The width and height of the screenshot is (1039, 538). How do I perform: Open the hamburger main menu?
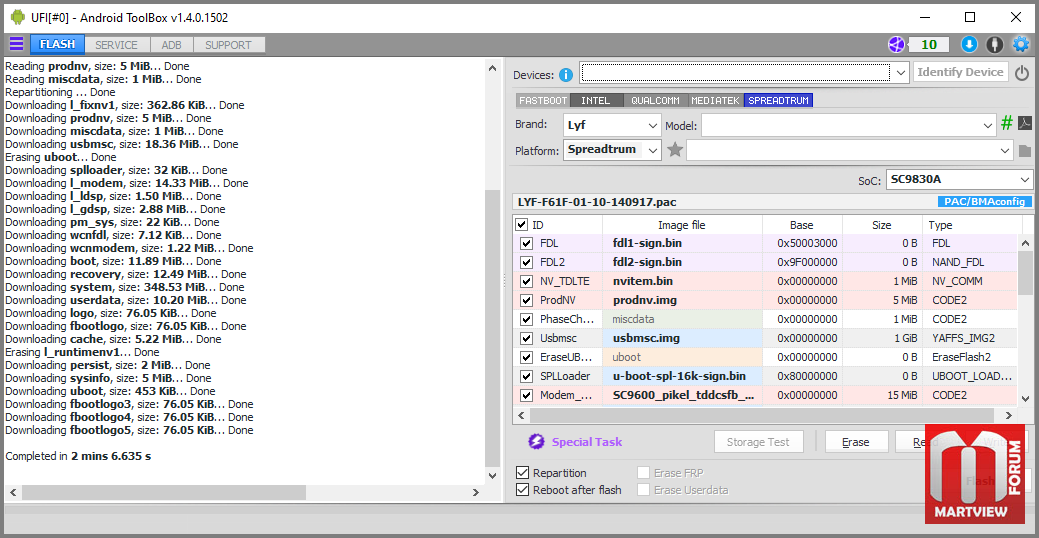16,44
